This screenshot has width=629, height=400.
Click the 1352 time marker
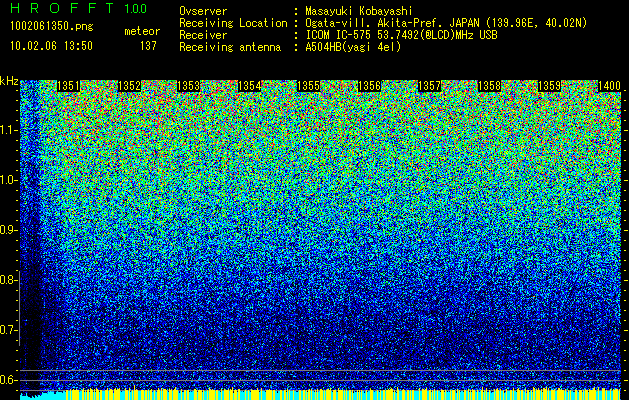click(x=130, y=86)
